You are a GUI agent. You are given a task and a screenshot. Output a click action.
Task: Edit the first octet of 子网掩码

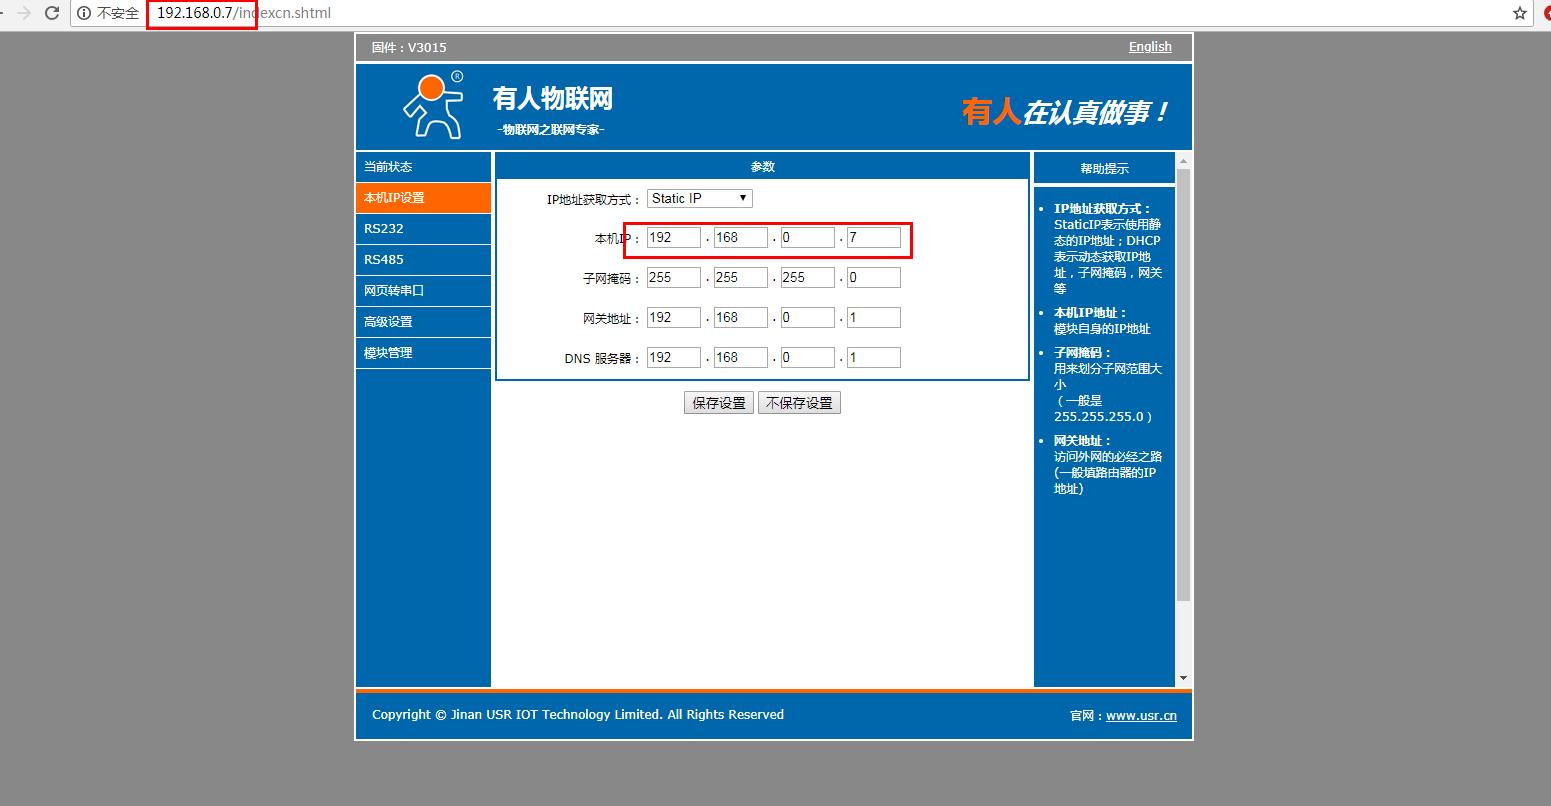(674, 278)
